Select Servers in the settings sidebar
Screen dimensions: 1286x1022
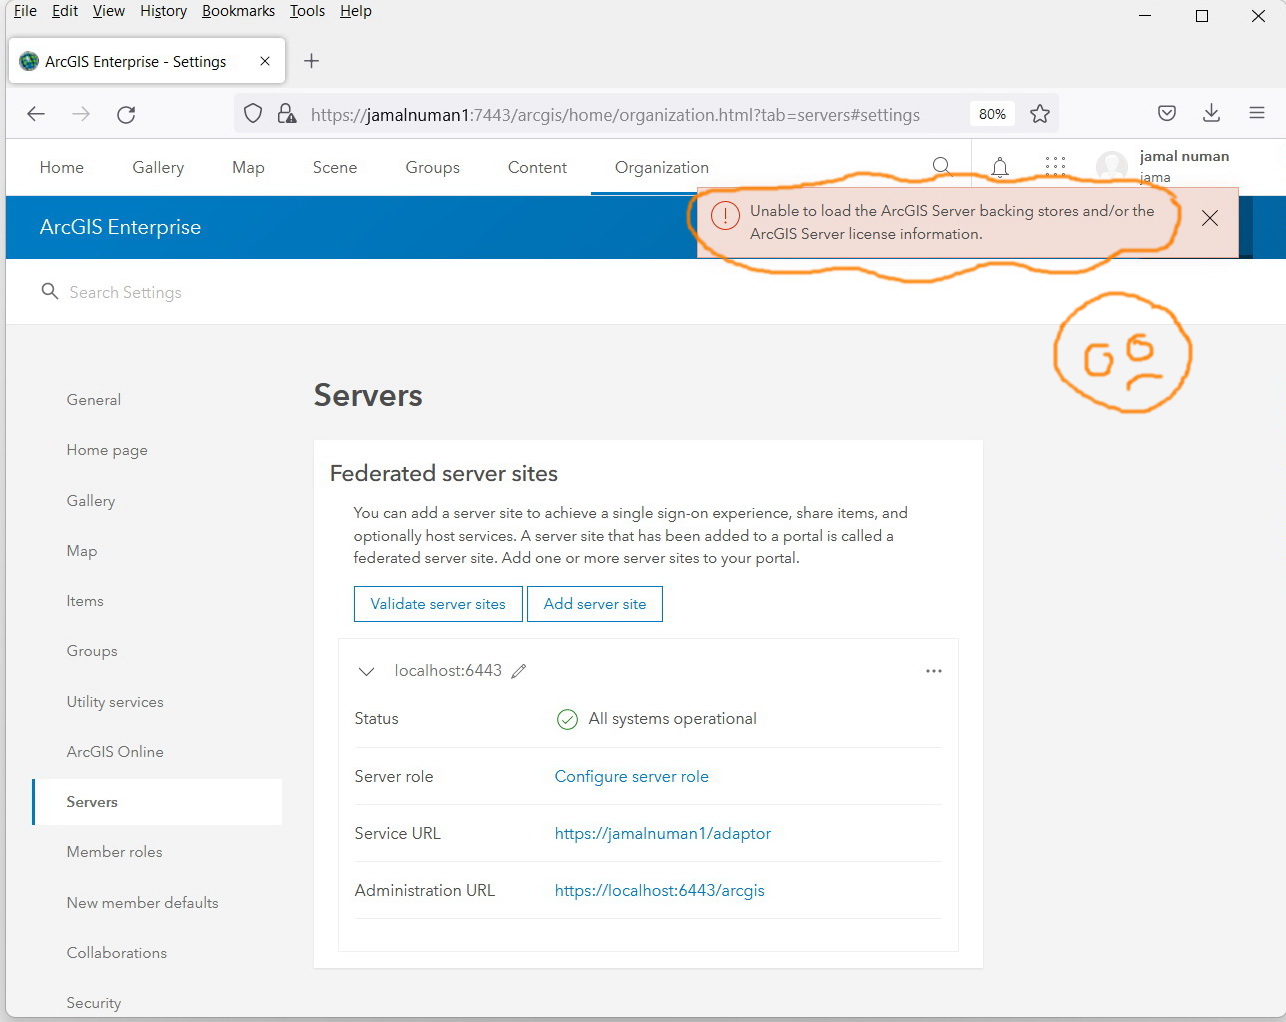point(157,802)
